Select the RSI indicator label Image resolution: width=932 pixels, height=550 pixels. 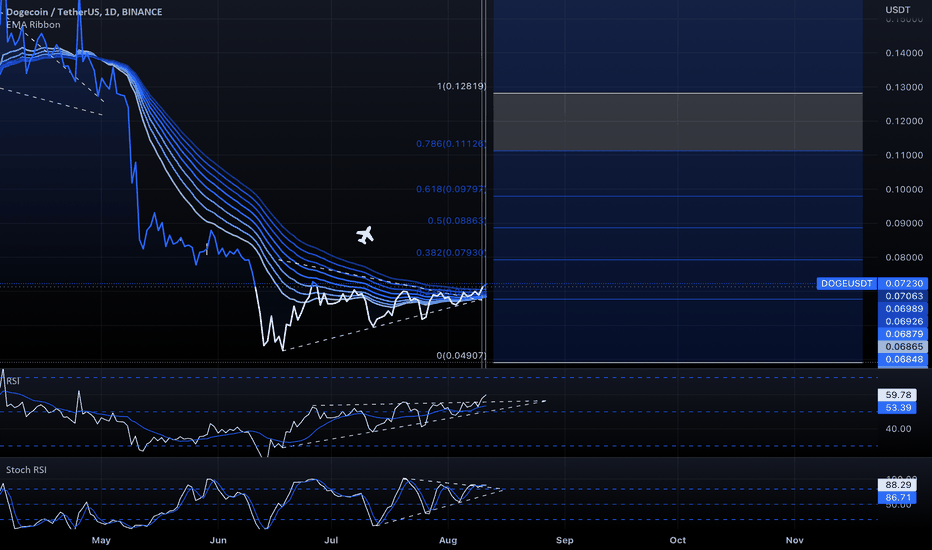coord(13,381)
